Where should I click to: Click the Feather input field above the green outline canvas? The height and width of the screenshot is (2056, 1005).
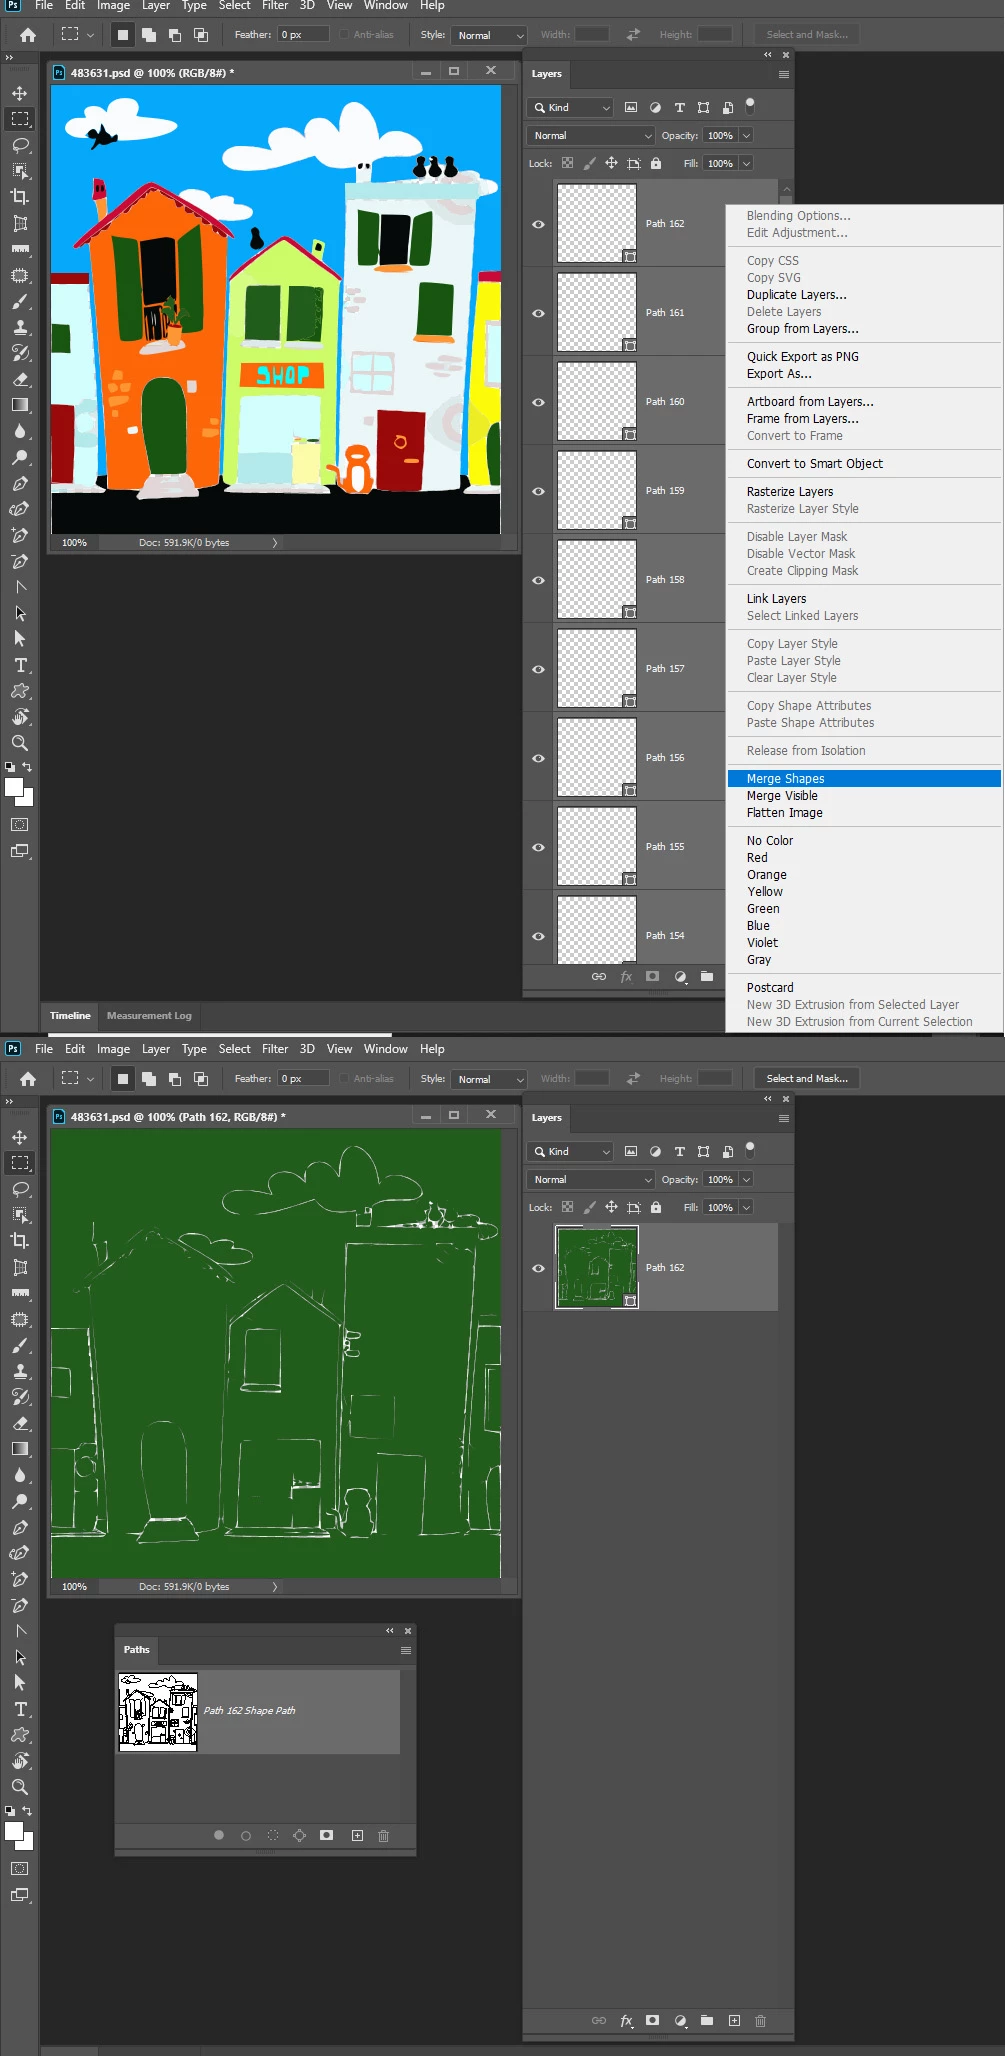click(303, 1078)
